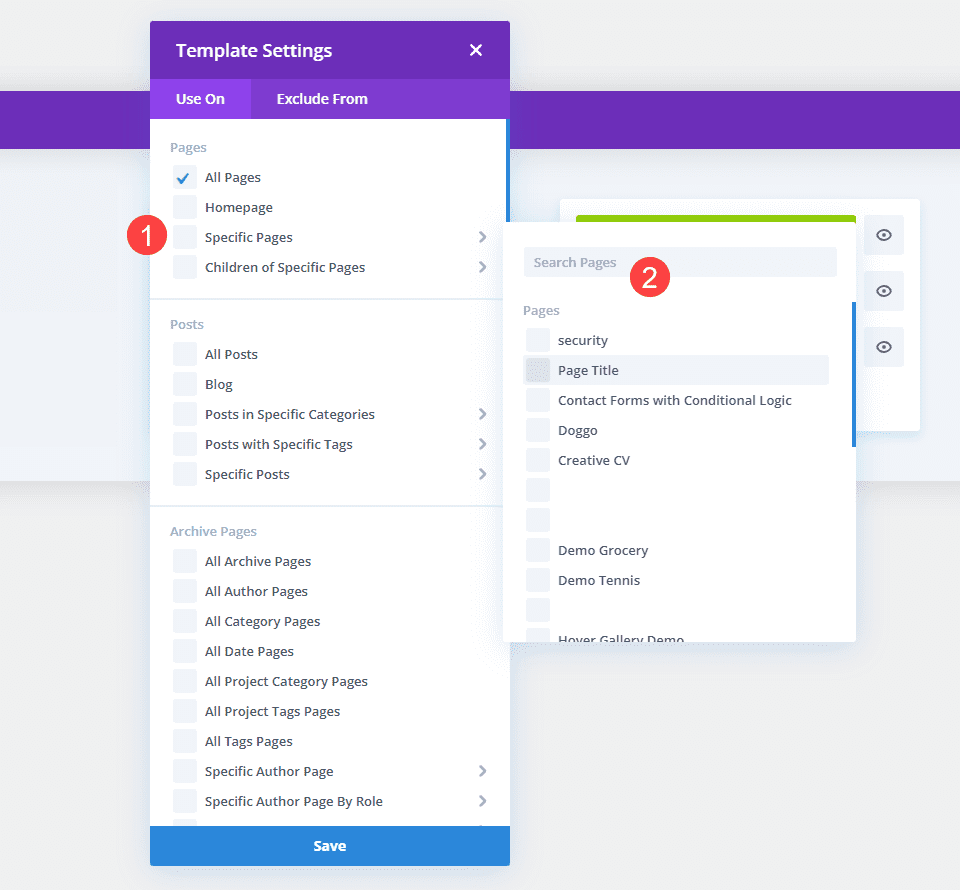Toggle the first visibility eye icon
Viewport: 960px width, 890px height.
883,234
